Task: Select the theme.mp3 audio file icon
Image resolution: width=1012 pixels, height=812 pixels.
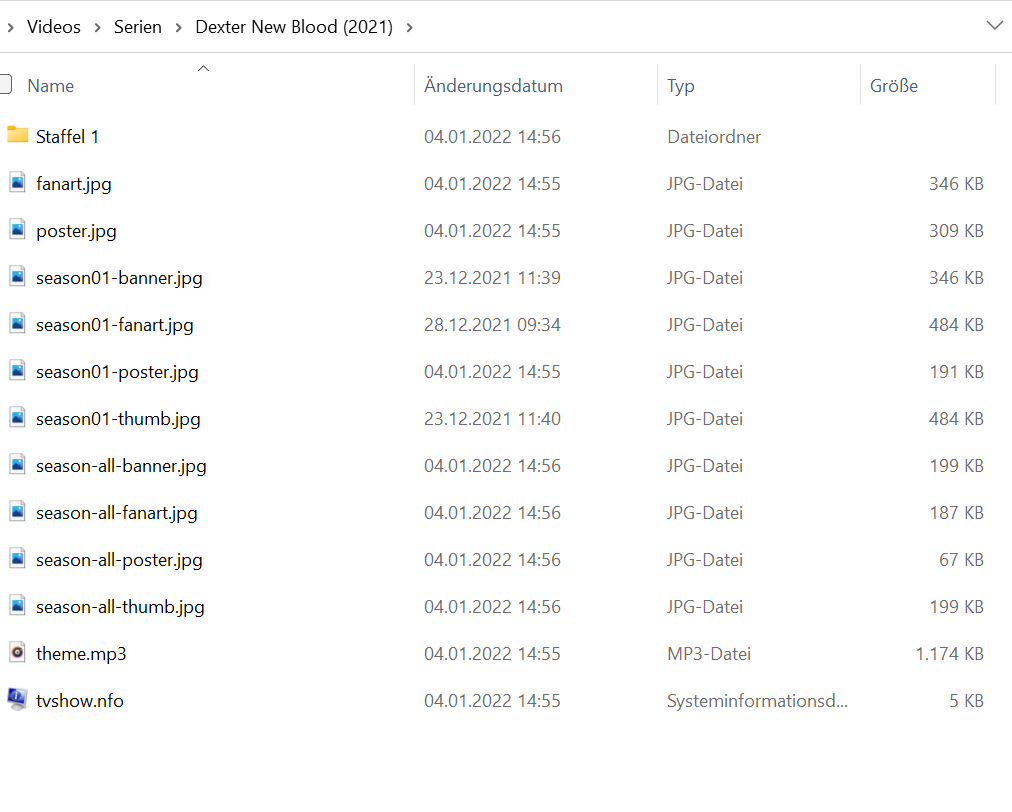Action: click(x=17, y=653)
